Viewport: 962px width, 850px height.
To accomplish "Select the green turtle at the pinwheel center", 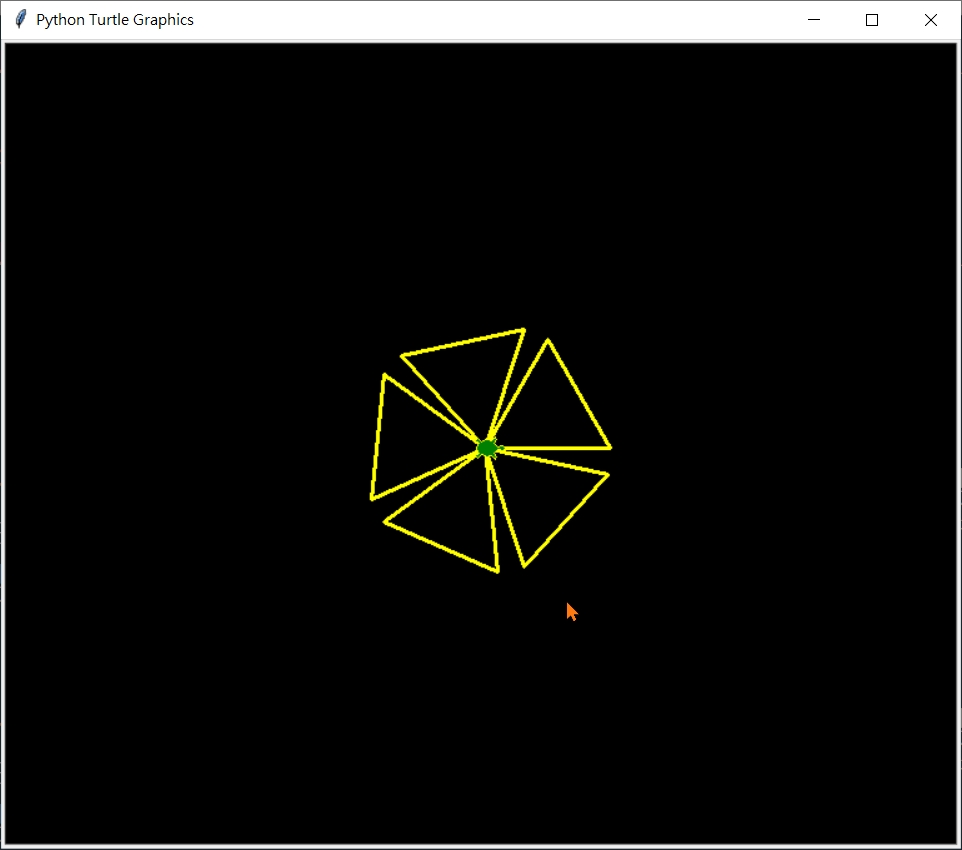I will 487,447.
